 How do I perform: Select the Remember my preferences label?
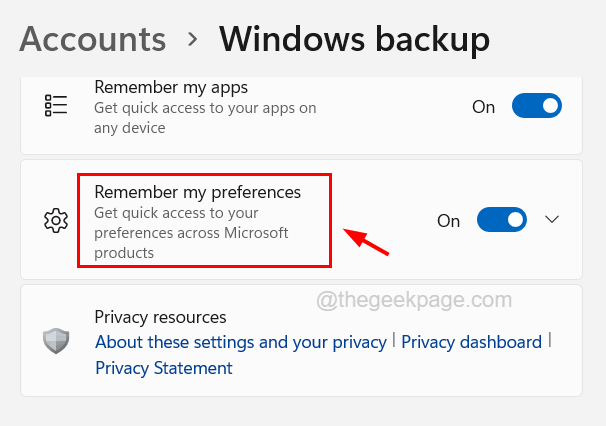tap(197, 191)
